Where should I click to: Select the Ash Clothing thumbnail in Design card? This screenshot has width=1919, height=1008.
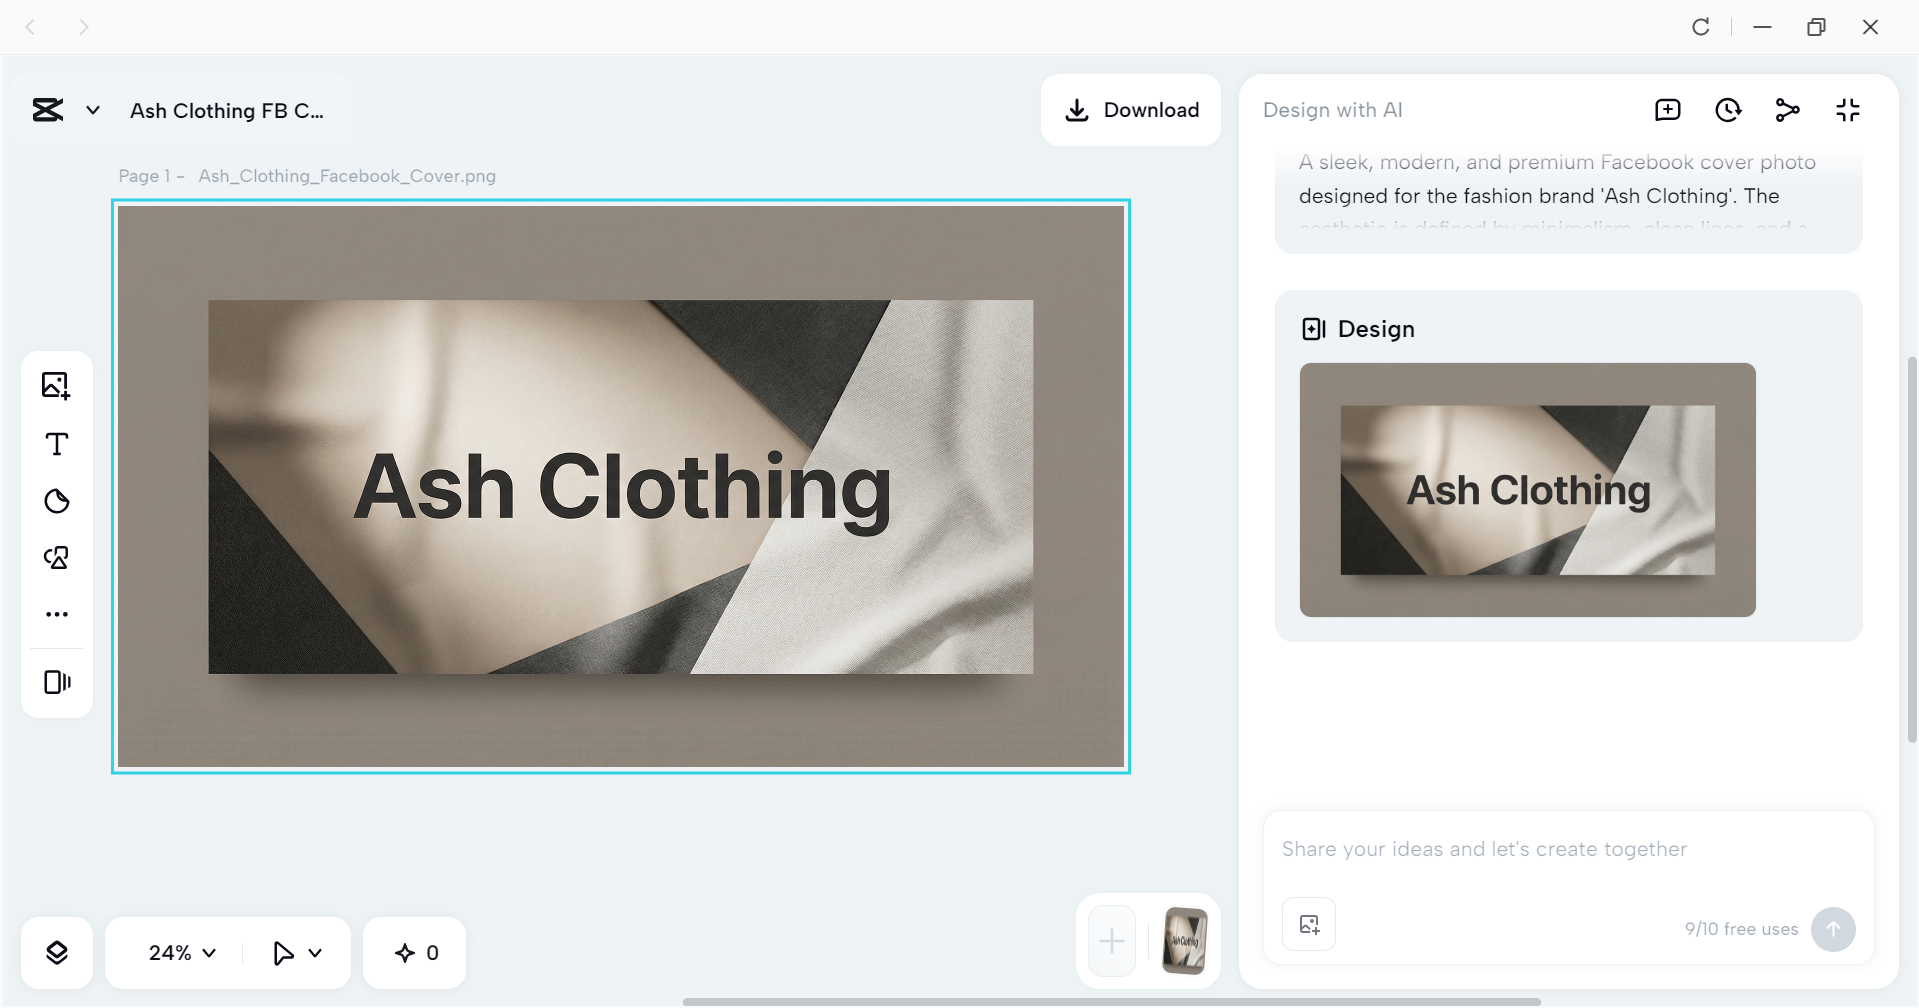click(x=1527, y=490)
